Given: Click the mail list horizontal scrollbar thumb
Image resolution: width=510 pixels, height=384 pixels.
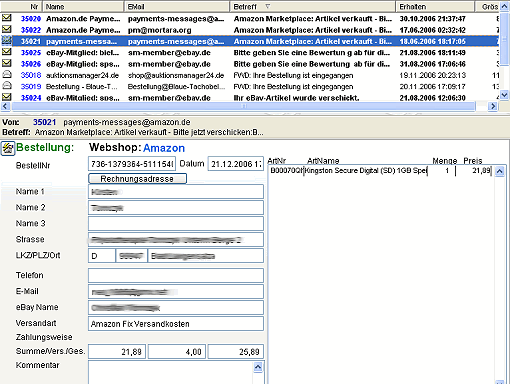Looking at the screenshot, I should coord(244,106).
